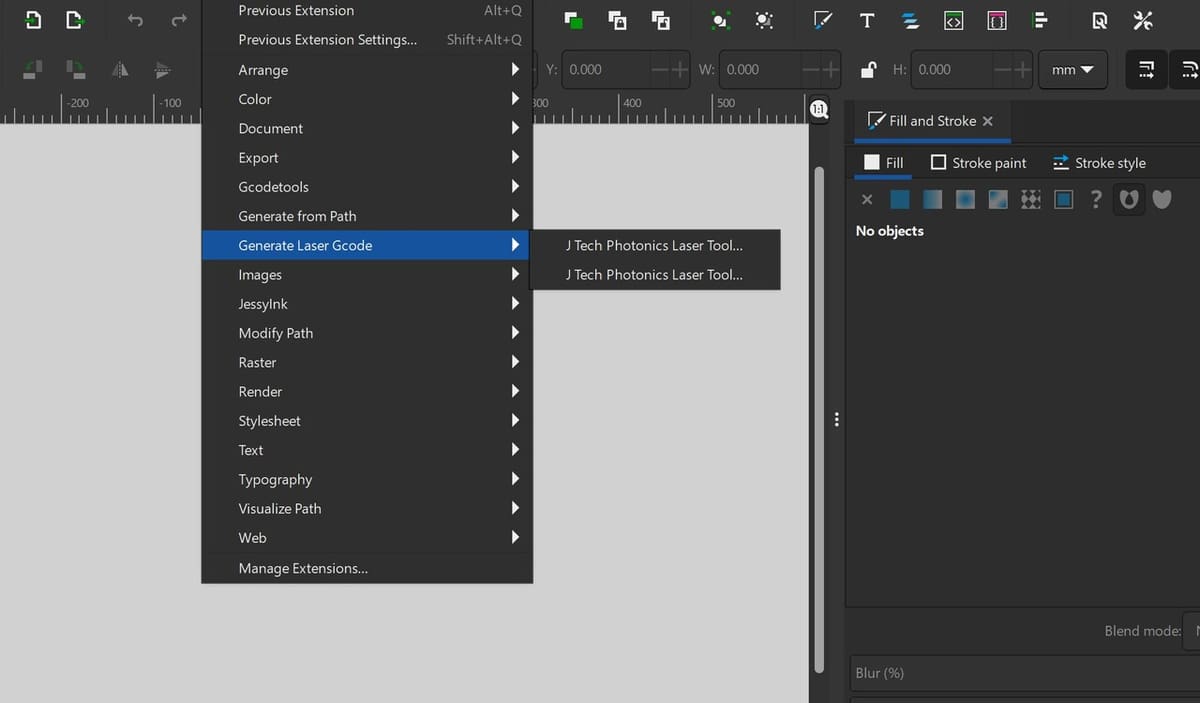
Task: Click the Duplicate selection icon
Action: coord(573,20)
